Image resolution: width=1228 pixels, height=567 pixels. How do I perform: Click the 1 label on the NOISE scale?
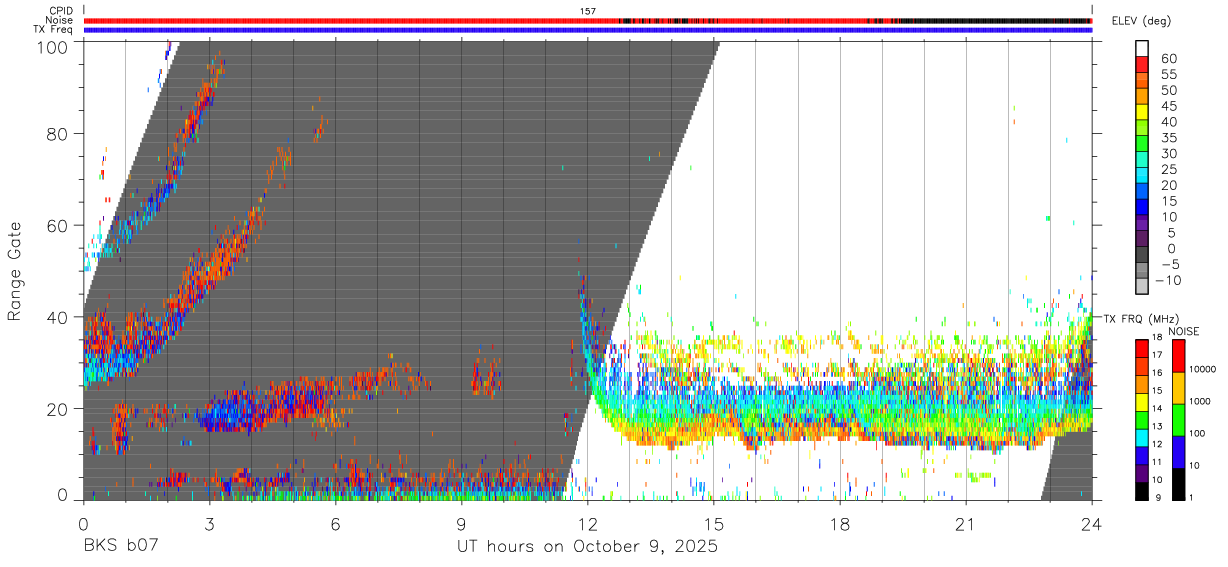(1193, 498)
